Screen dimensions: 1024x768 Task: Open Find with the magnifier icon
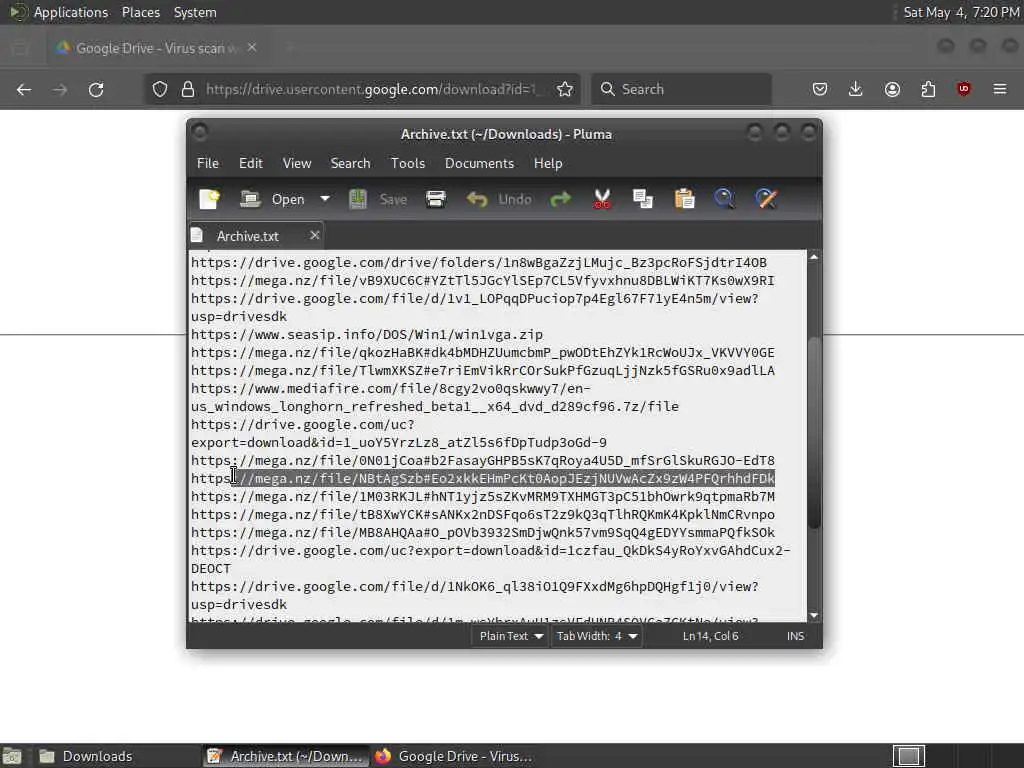tap(724, 199)
